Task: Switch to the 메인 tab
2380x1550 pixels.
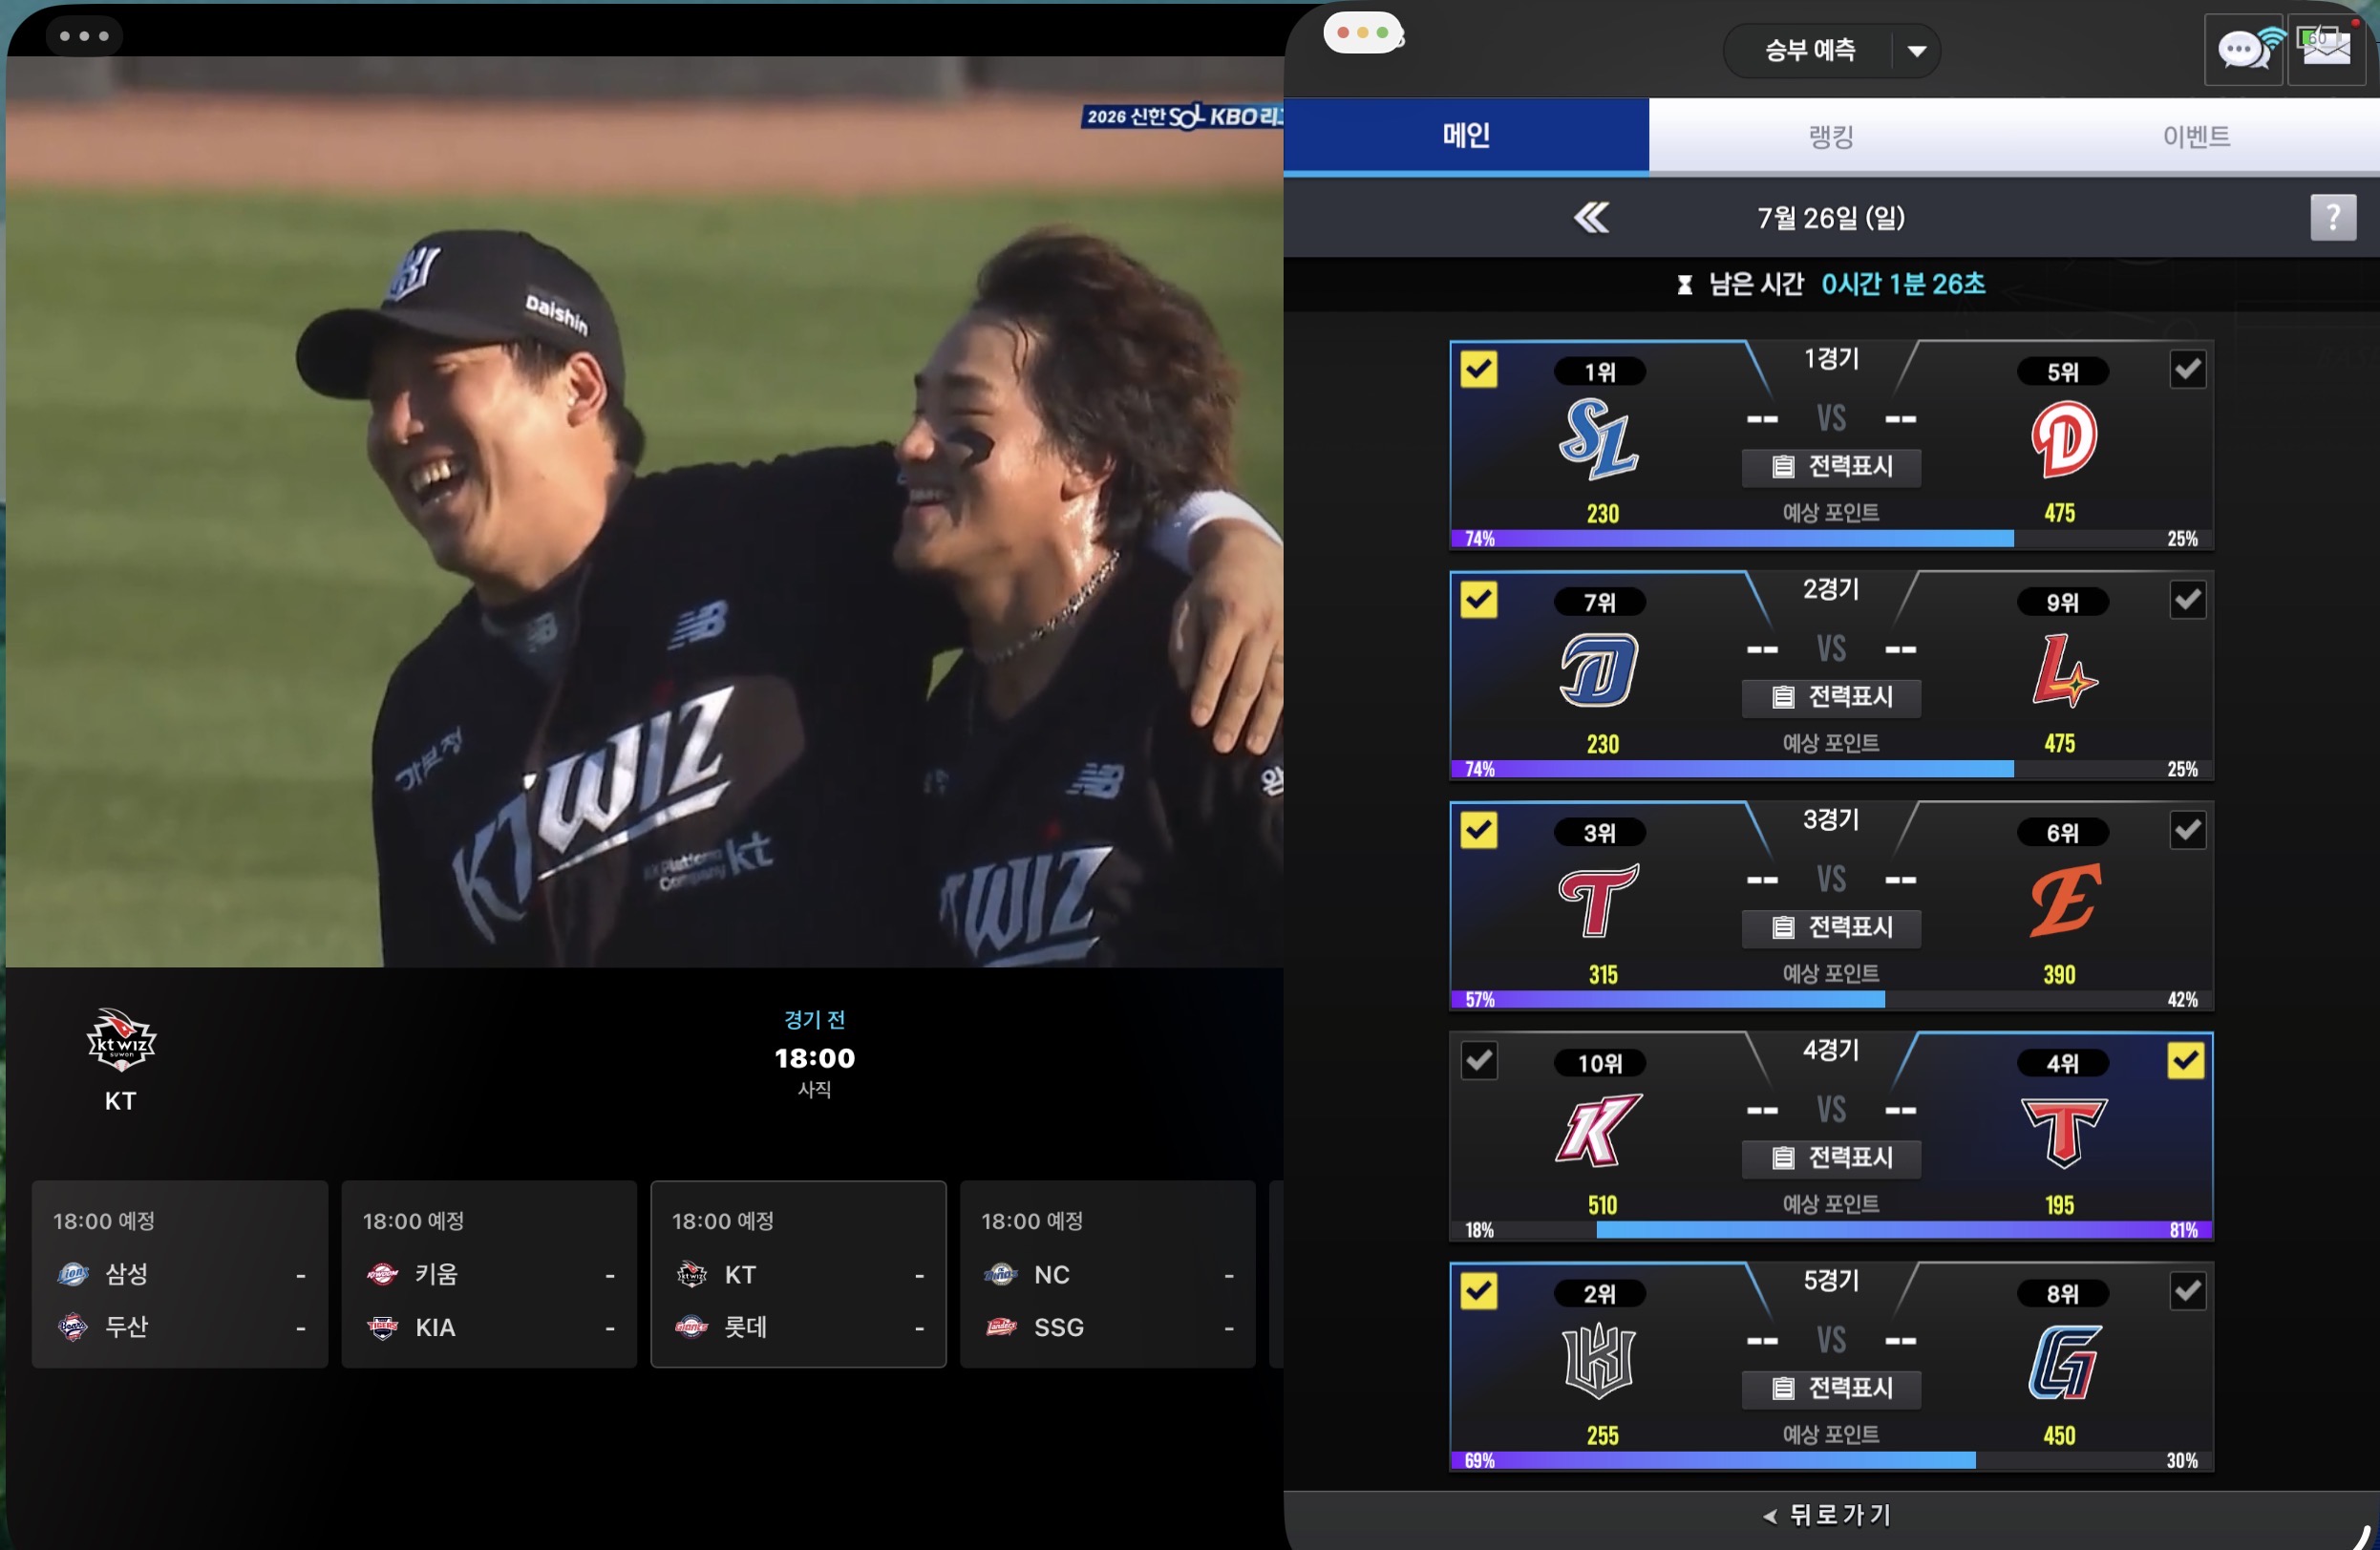Action: coord(1466,136)
